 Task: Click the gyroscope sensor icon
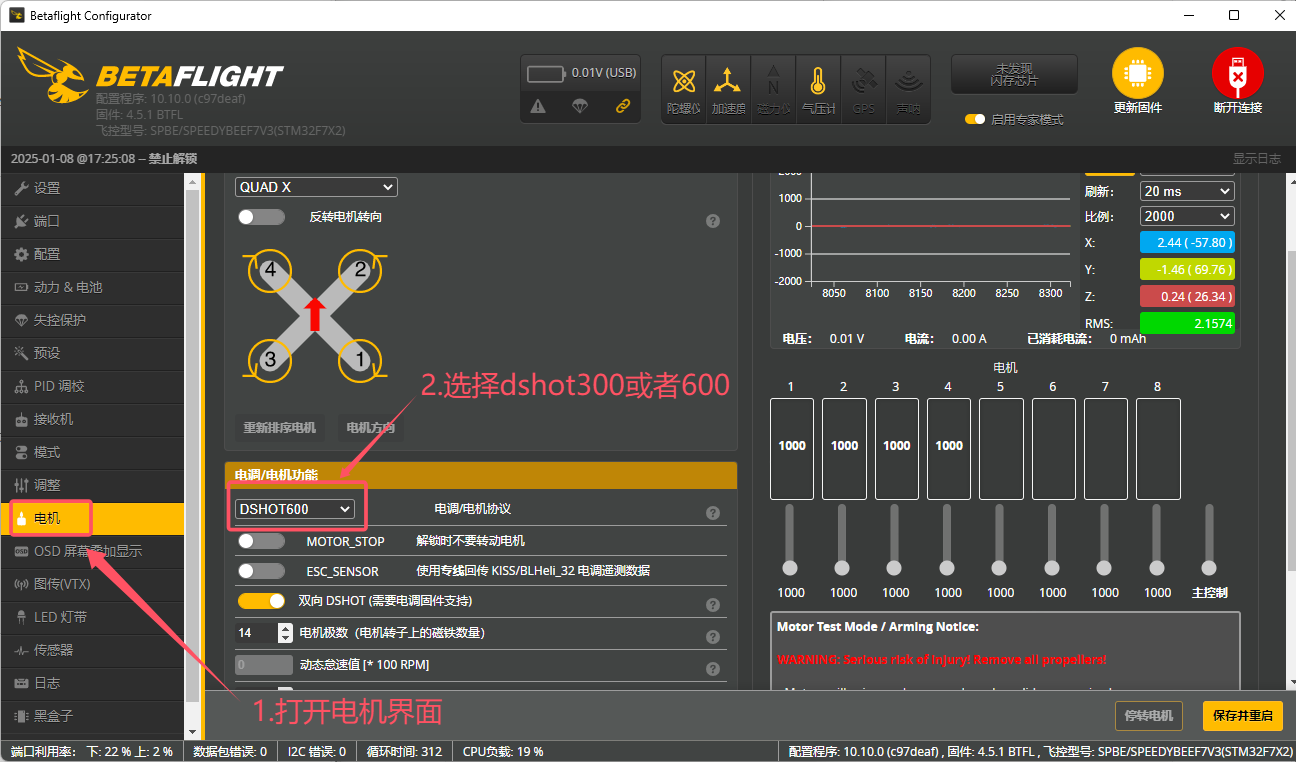point(684,89)
